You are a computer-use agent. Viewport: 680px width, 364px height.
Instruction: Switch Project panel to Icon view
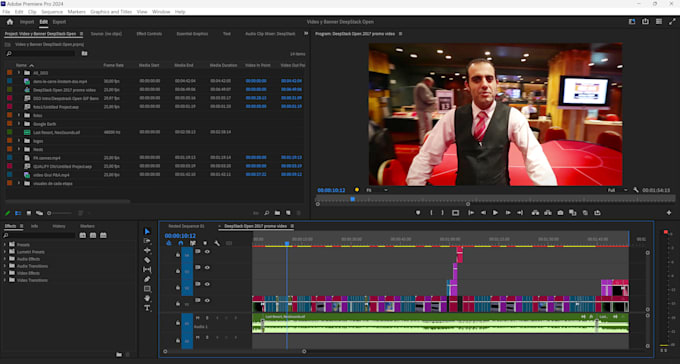pyautogui.click(x=29, y=213)
